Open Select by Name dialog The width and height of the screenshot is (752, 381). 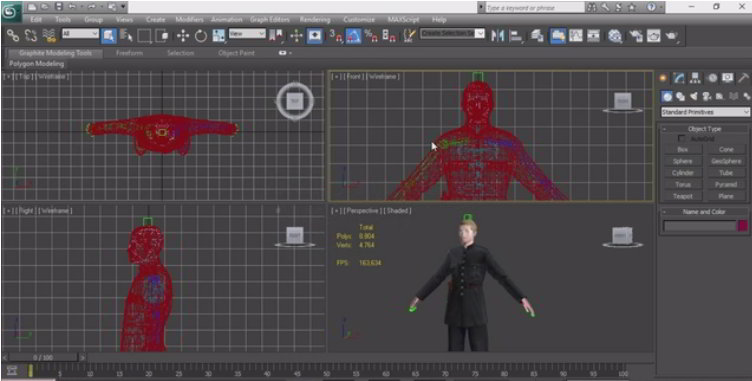click(126, 36)
